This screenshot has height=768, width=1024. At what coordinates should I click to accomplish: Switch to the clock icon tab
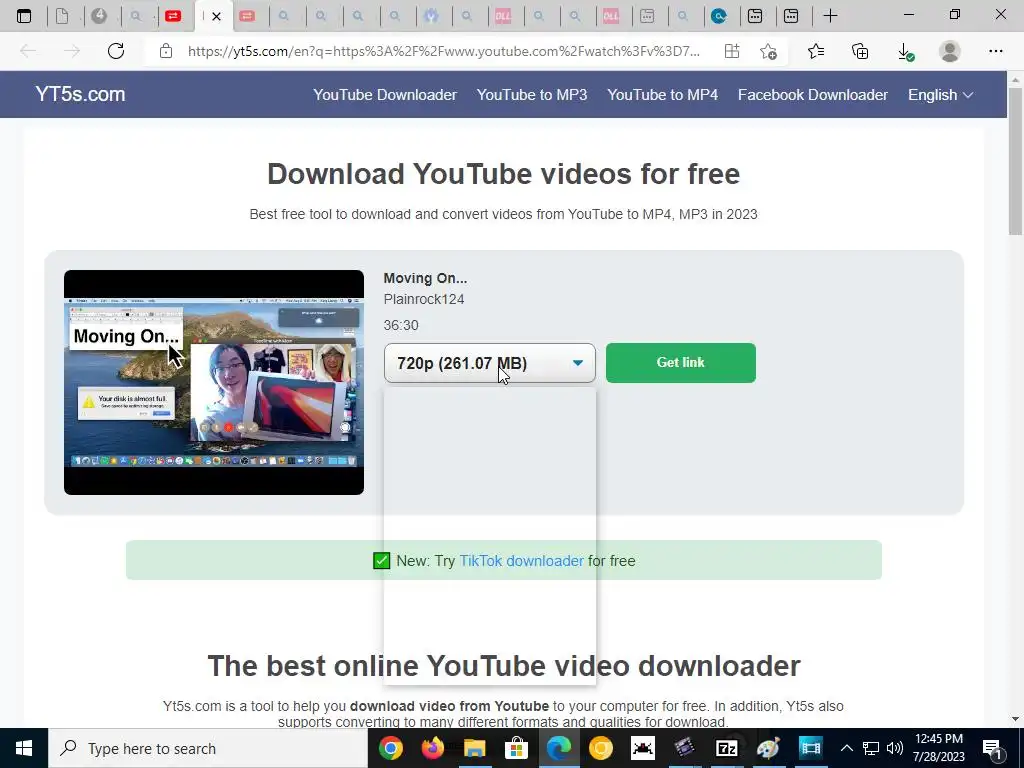tap(99, 16)
